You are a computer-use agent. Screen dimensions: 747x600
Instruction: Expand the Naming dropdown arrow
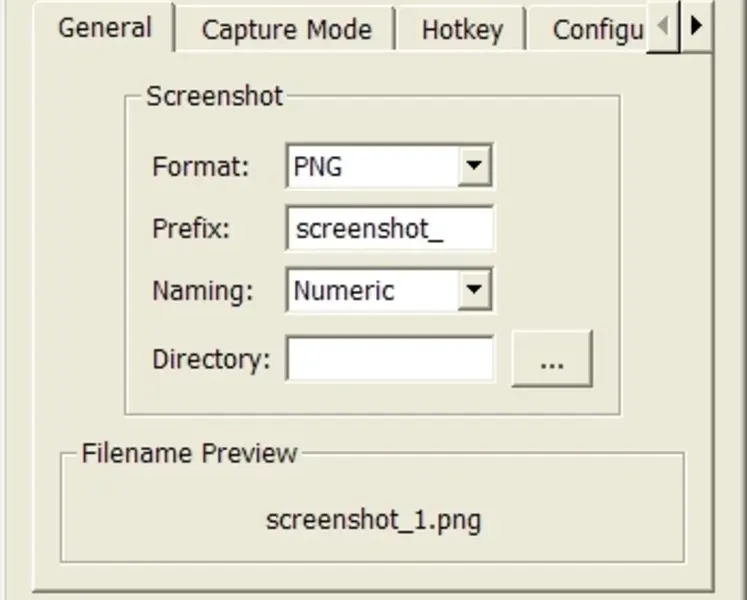click(x=475, y=291)
